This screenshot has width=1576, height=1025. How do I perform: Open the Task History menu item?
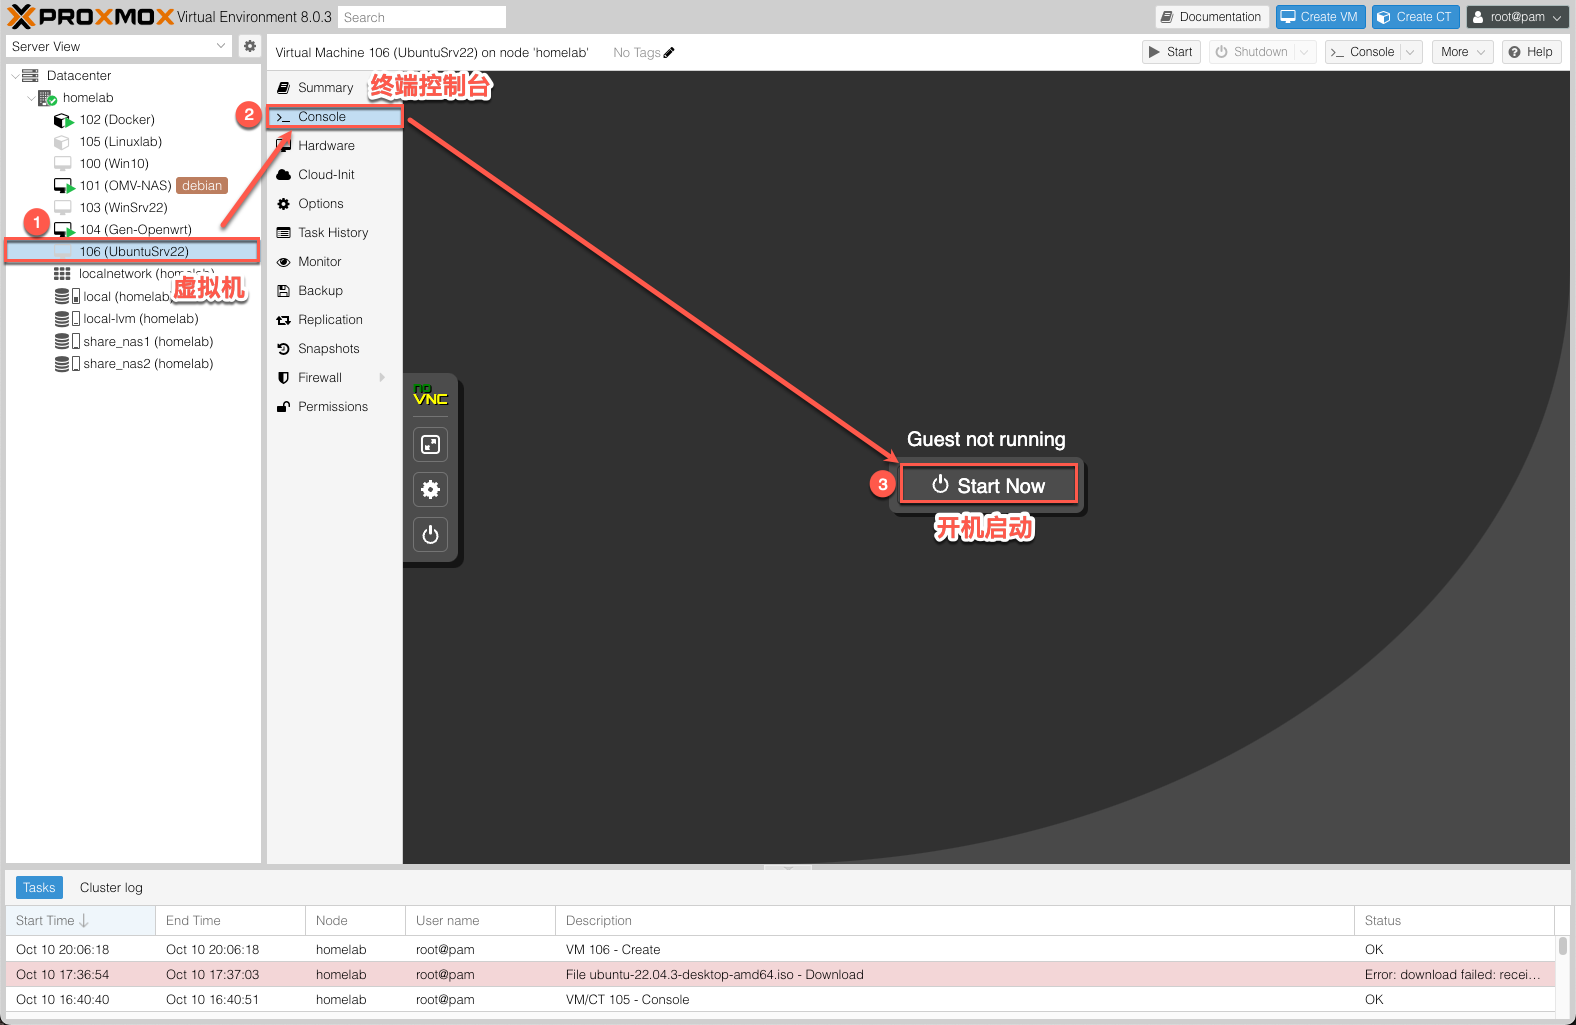coord(334,233)
